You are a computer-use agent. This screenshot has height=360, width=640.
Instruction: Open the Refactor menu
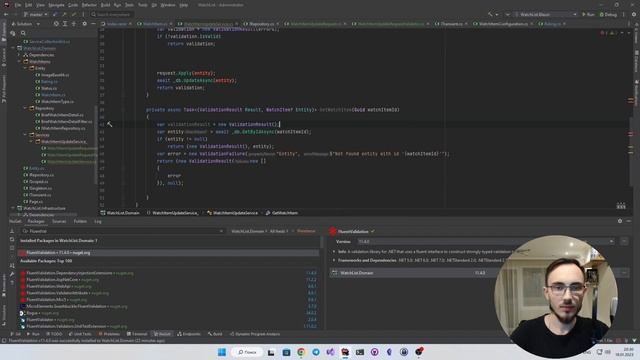click(x=89, y=5)
